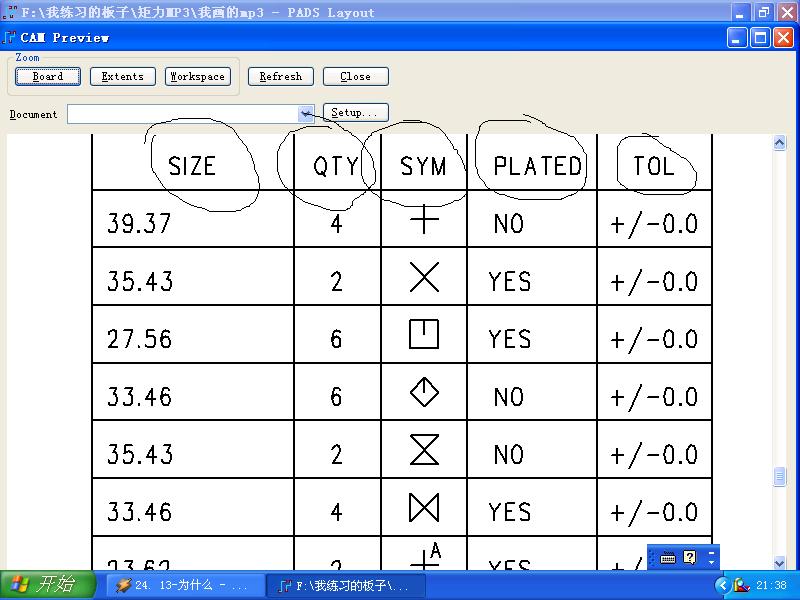Expand the Document dropdown
The width and height of the screenshot is (800, 600).
coord(306,114)
